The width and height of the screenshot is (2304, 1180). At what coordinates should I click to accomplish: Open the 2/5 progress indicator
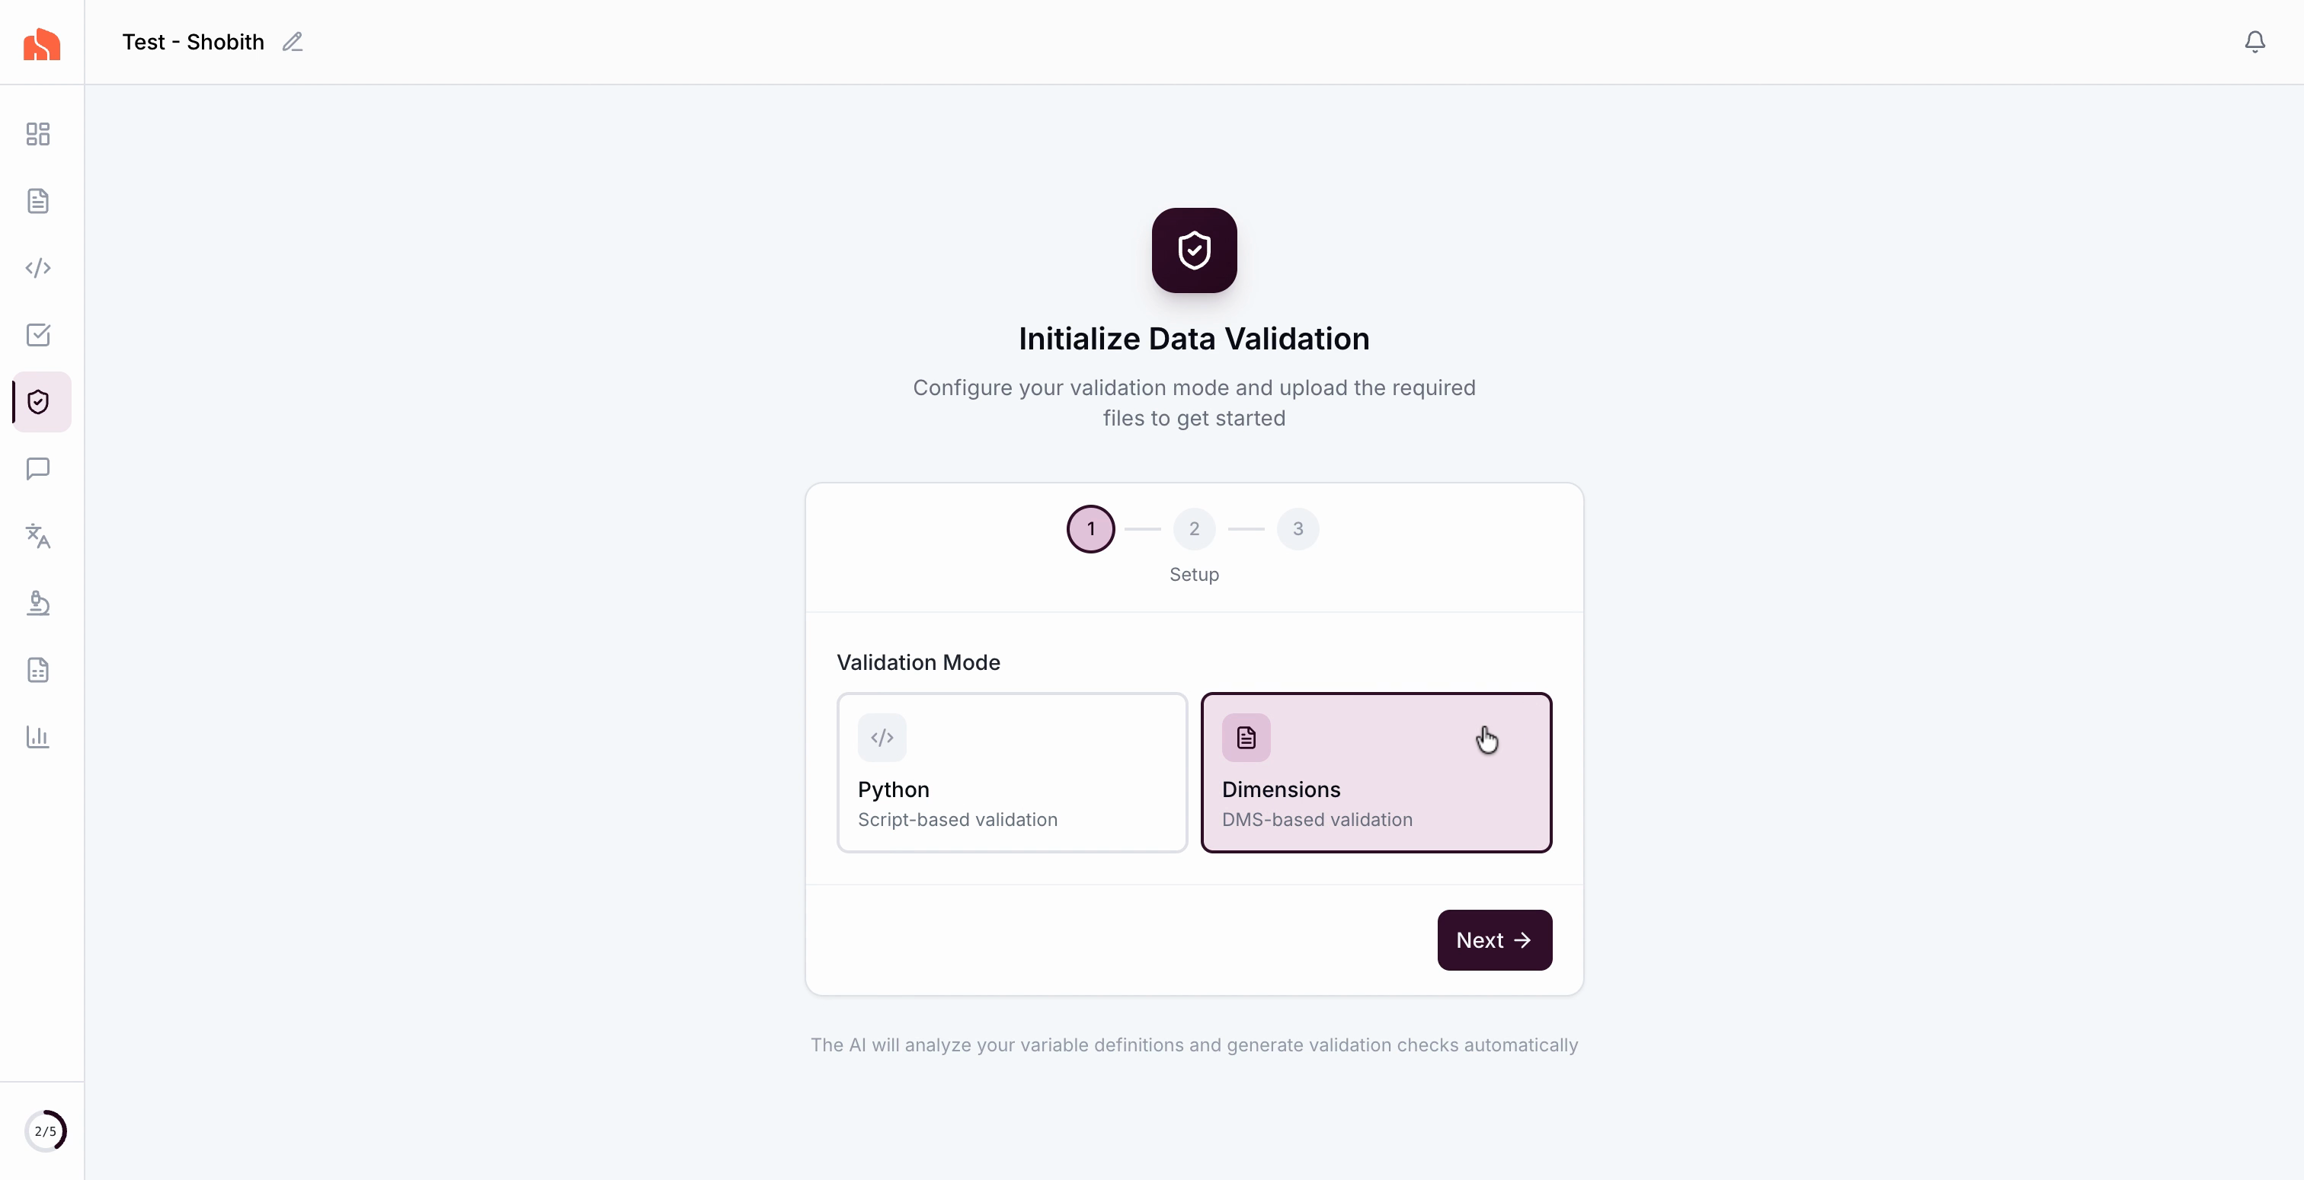45,1131
